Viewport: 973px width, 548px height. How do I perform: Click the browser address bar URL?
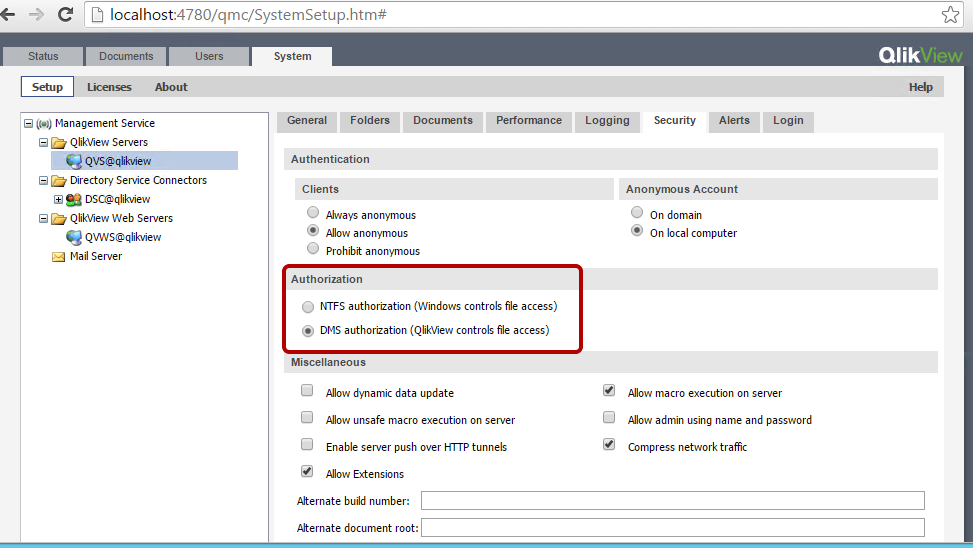(x=248, y=15)
